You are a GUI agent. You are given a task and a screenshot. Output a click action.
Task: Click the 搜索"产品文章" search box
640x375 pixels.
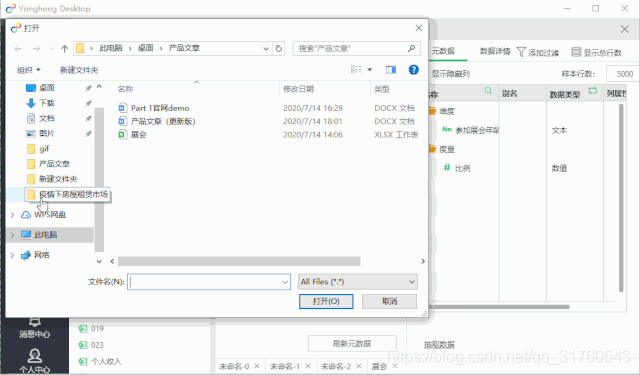[x=356, y=49]
